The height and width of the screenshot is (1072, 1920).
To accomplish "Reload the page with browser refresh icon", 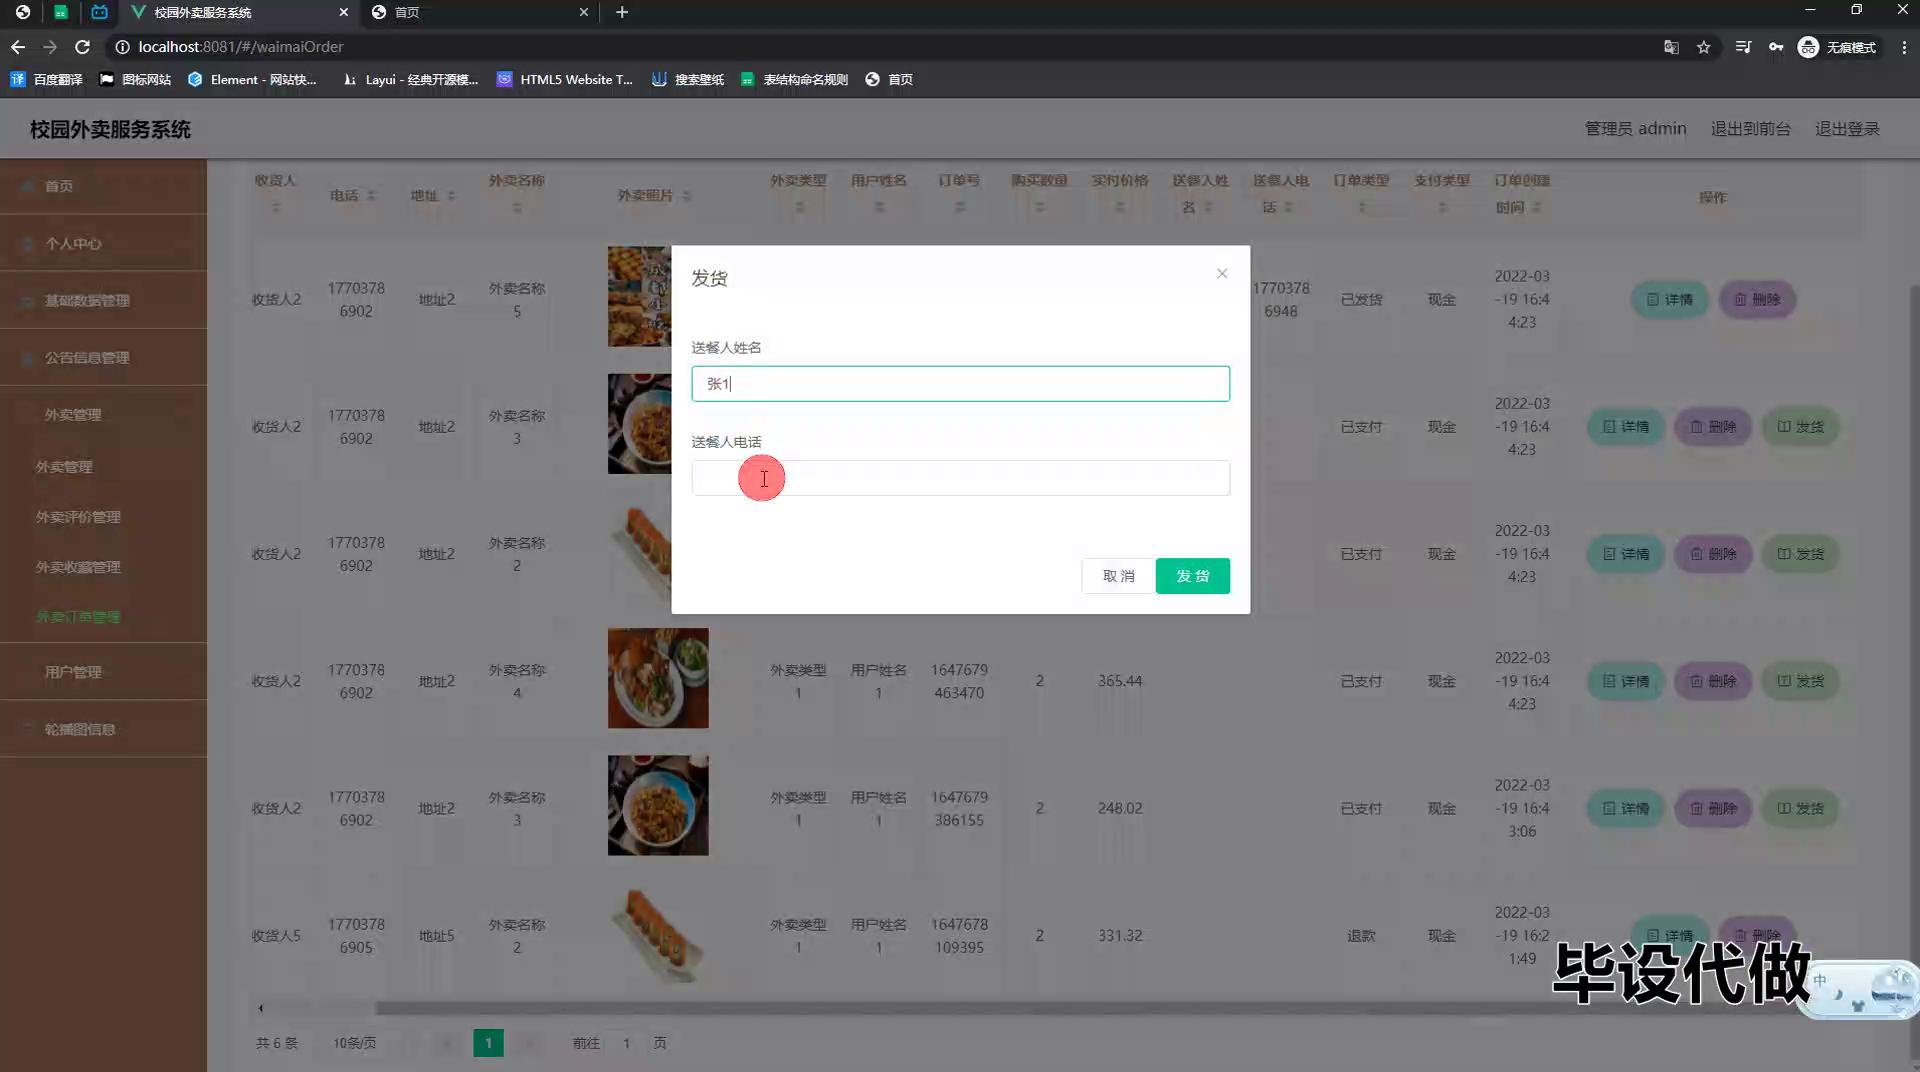I will (x=83, y=47).
